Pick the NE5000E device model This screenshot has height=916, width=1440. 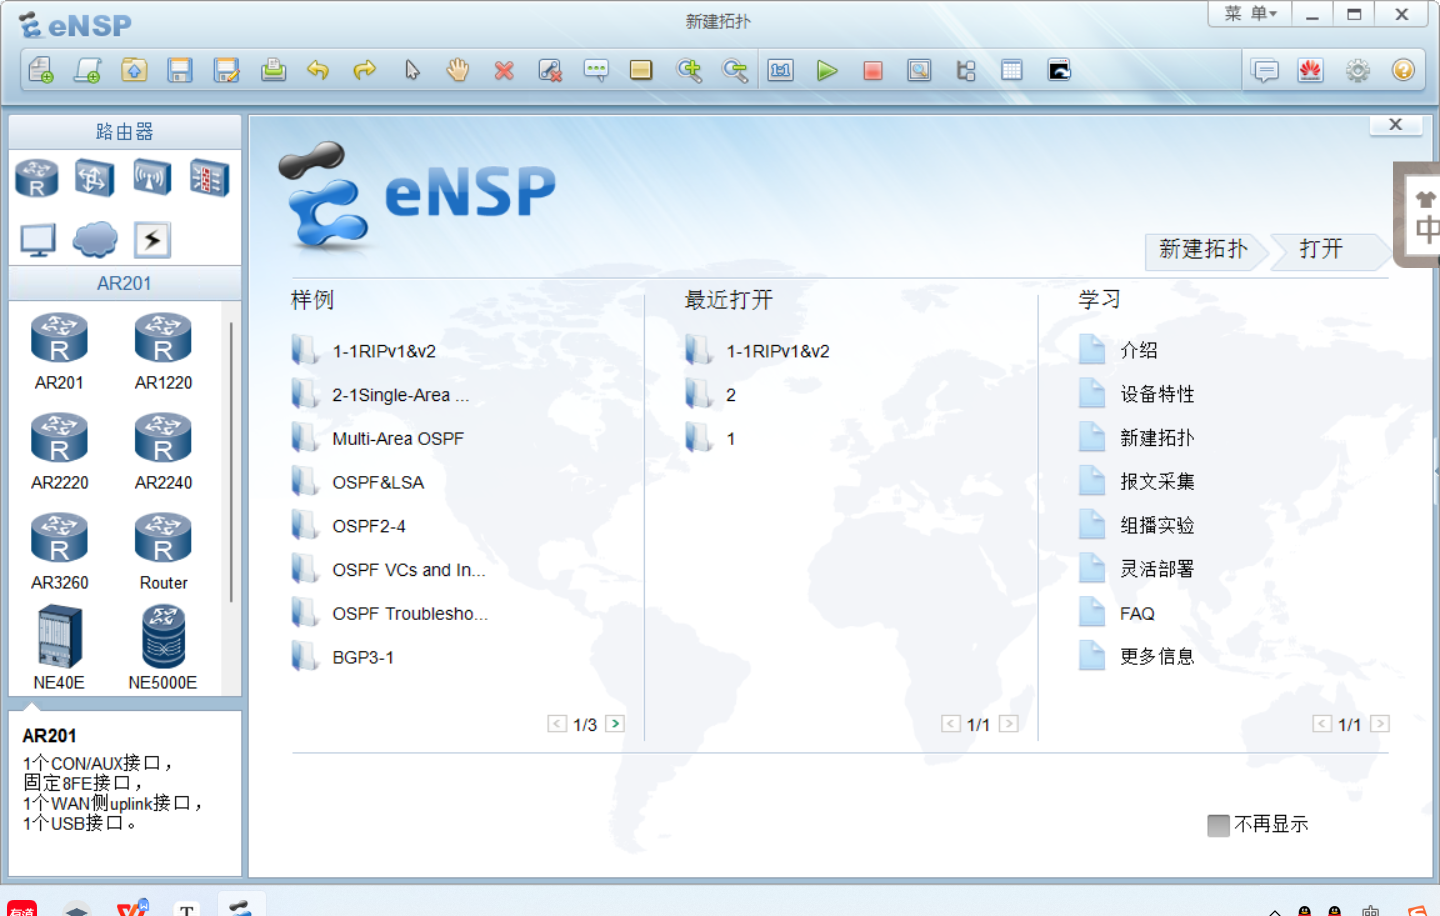coord(163,648)
